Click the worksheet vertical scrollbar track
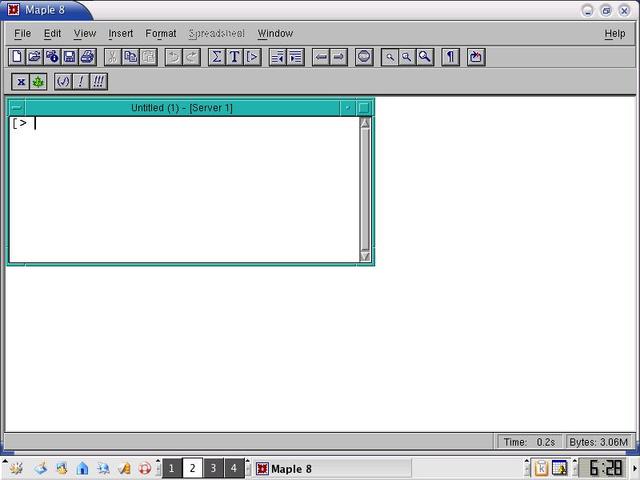640x480 pixels. [x=365, y=189]
